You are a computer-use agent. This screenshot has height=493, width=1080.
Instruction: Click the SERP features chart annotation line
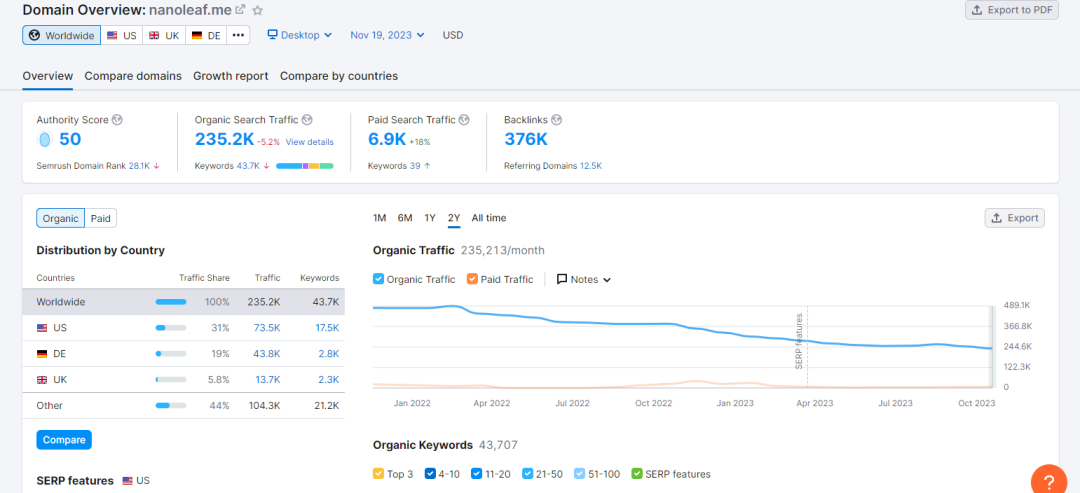click(x=807, y=347)
